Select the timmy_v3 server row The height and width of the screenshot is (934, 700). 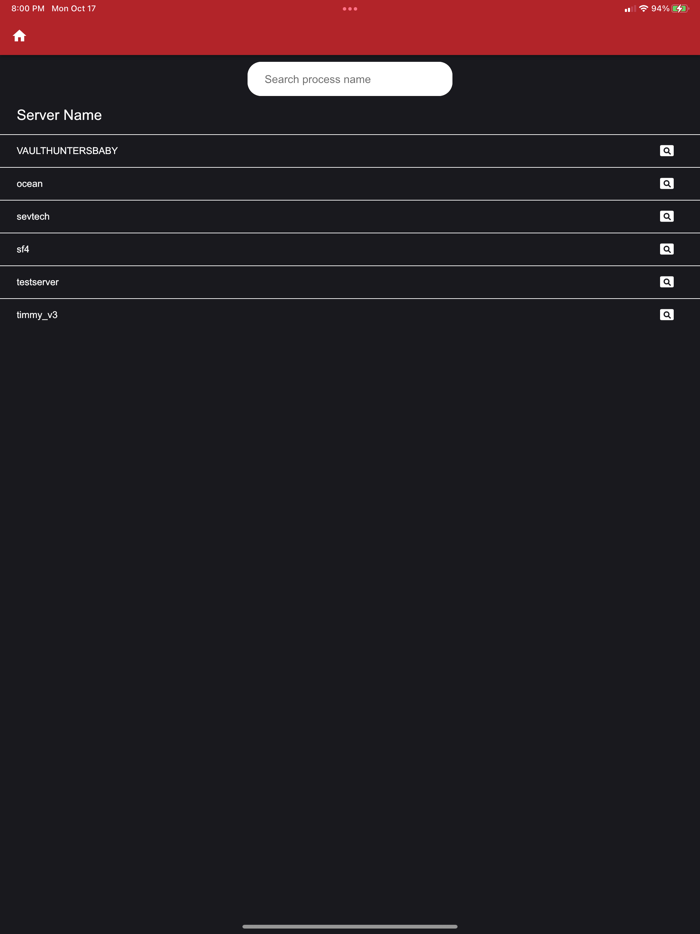point(300,314)
